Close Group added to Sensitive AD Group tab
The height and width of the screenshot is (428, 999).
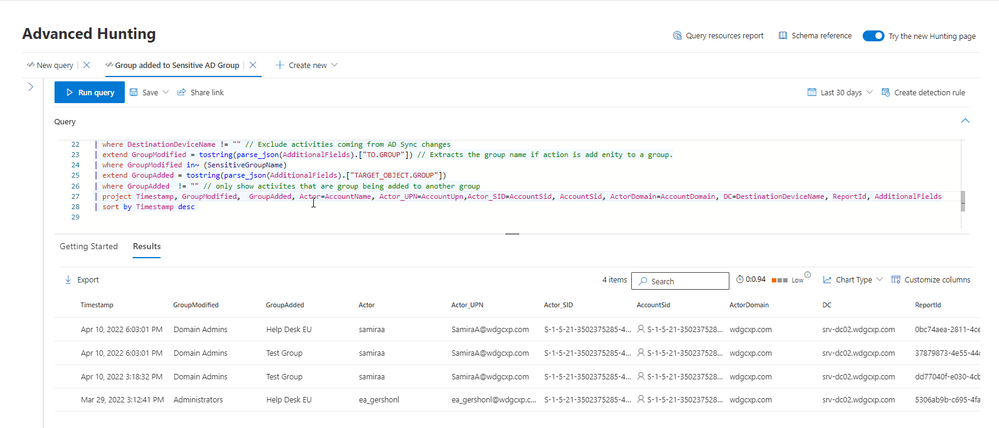[x=253, y=65]
